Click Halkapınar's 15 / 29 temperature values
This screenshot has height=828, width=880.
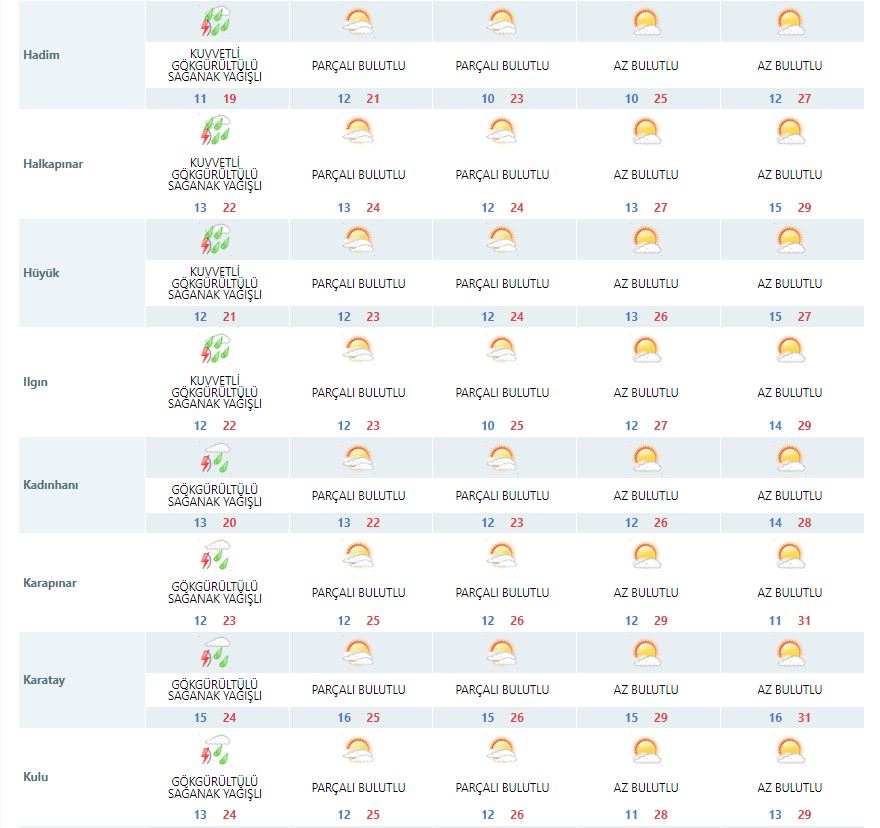[790, 208]
